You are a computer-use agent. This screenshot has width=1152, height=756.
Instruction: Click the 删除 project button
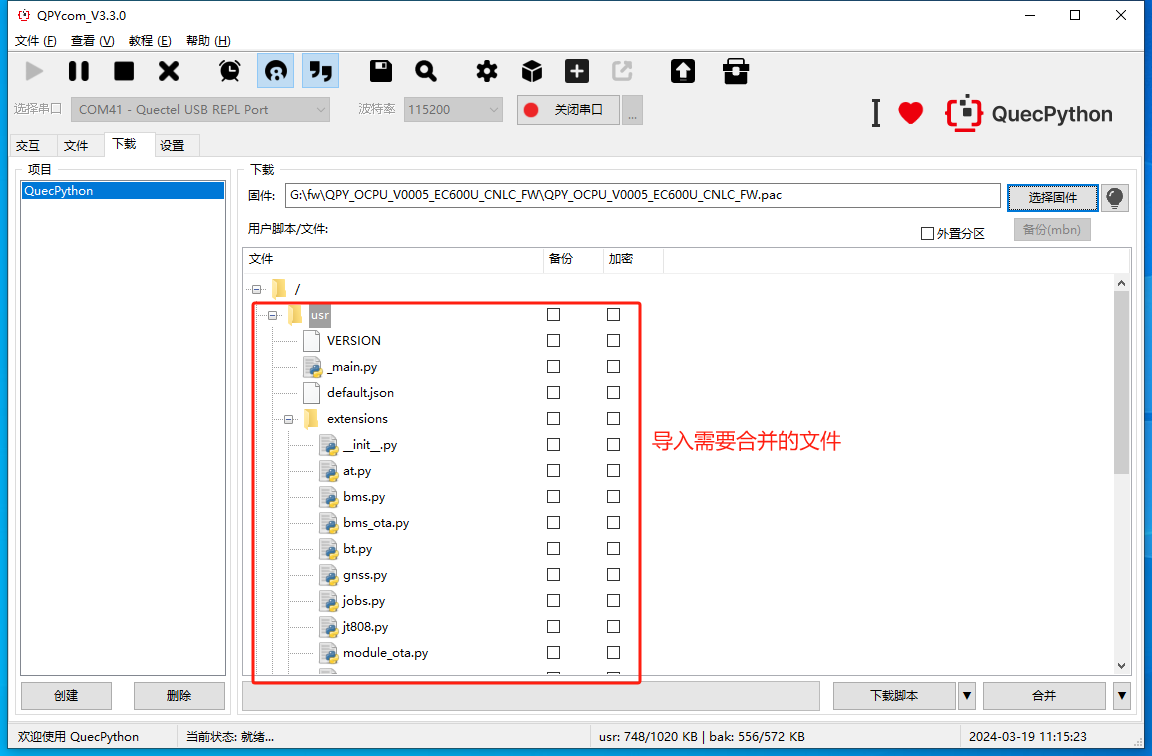coord(179,696)
